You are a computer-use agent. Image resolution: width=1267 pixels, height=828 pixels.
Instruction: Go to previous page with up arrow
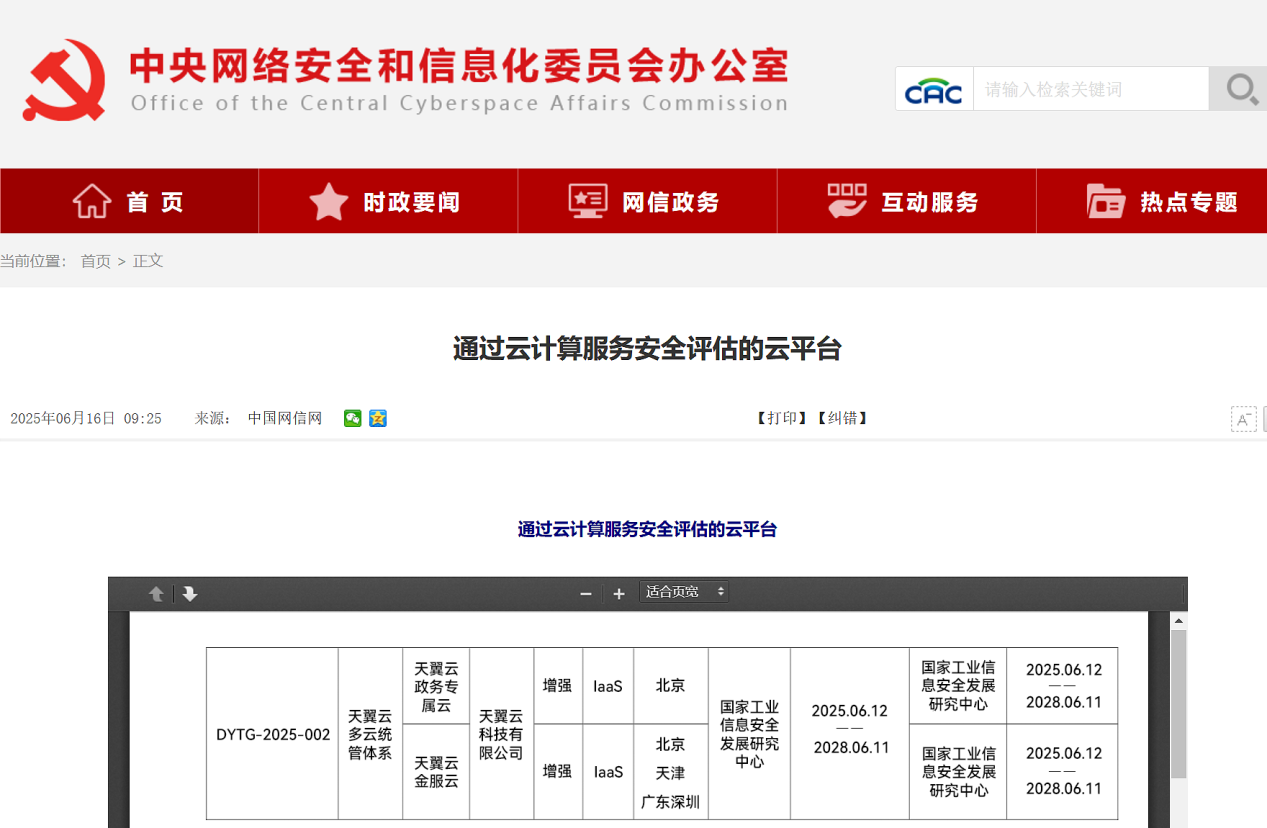click(x=156, y=594)
